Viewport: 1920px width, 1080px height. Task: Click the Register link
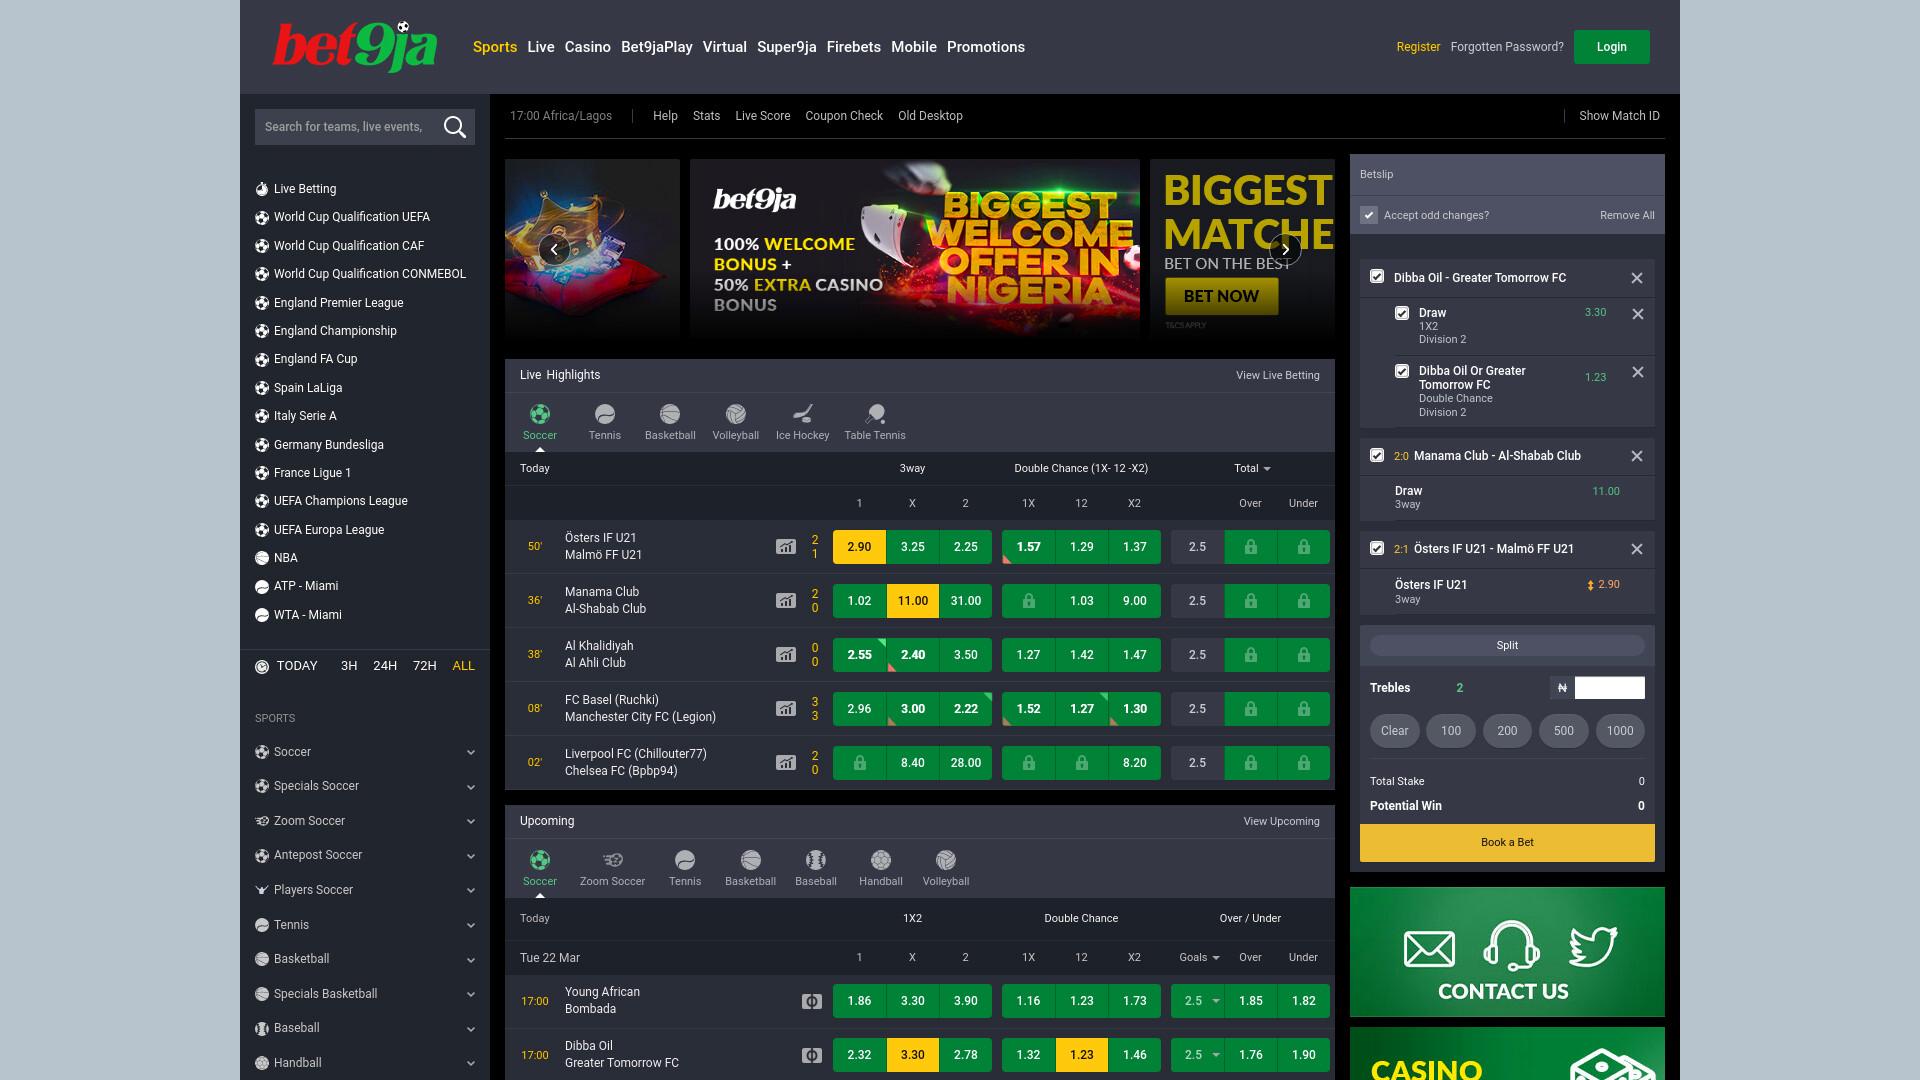[x=1418, y=47]
